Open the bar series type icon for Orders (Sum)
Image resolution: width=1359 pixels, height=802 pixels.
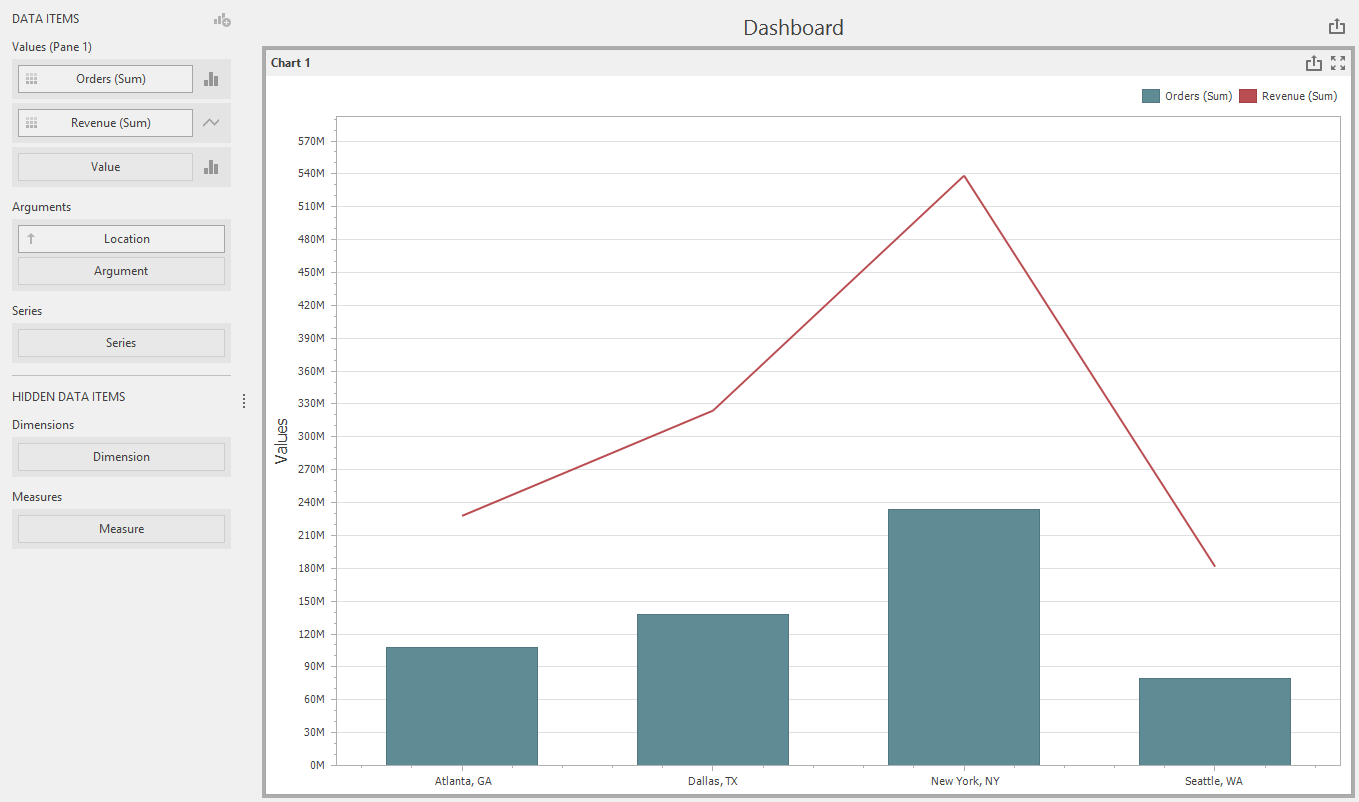coord(211,79)
